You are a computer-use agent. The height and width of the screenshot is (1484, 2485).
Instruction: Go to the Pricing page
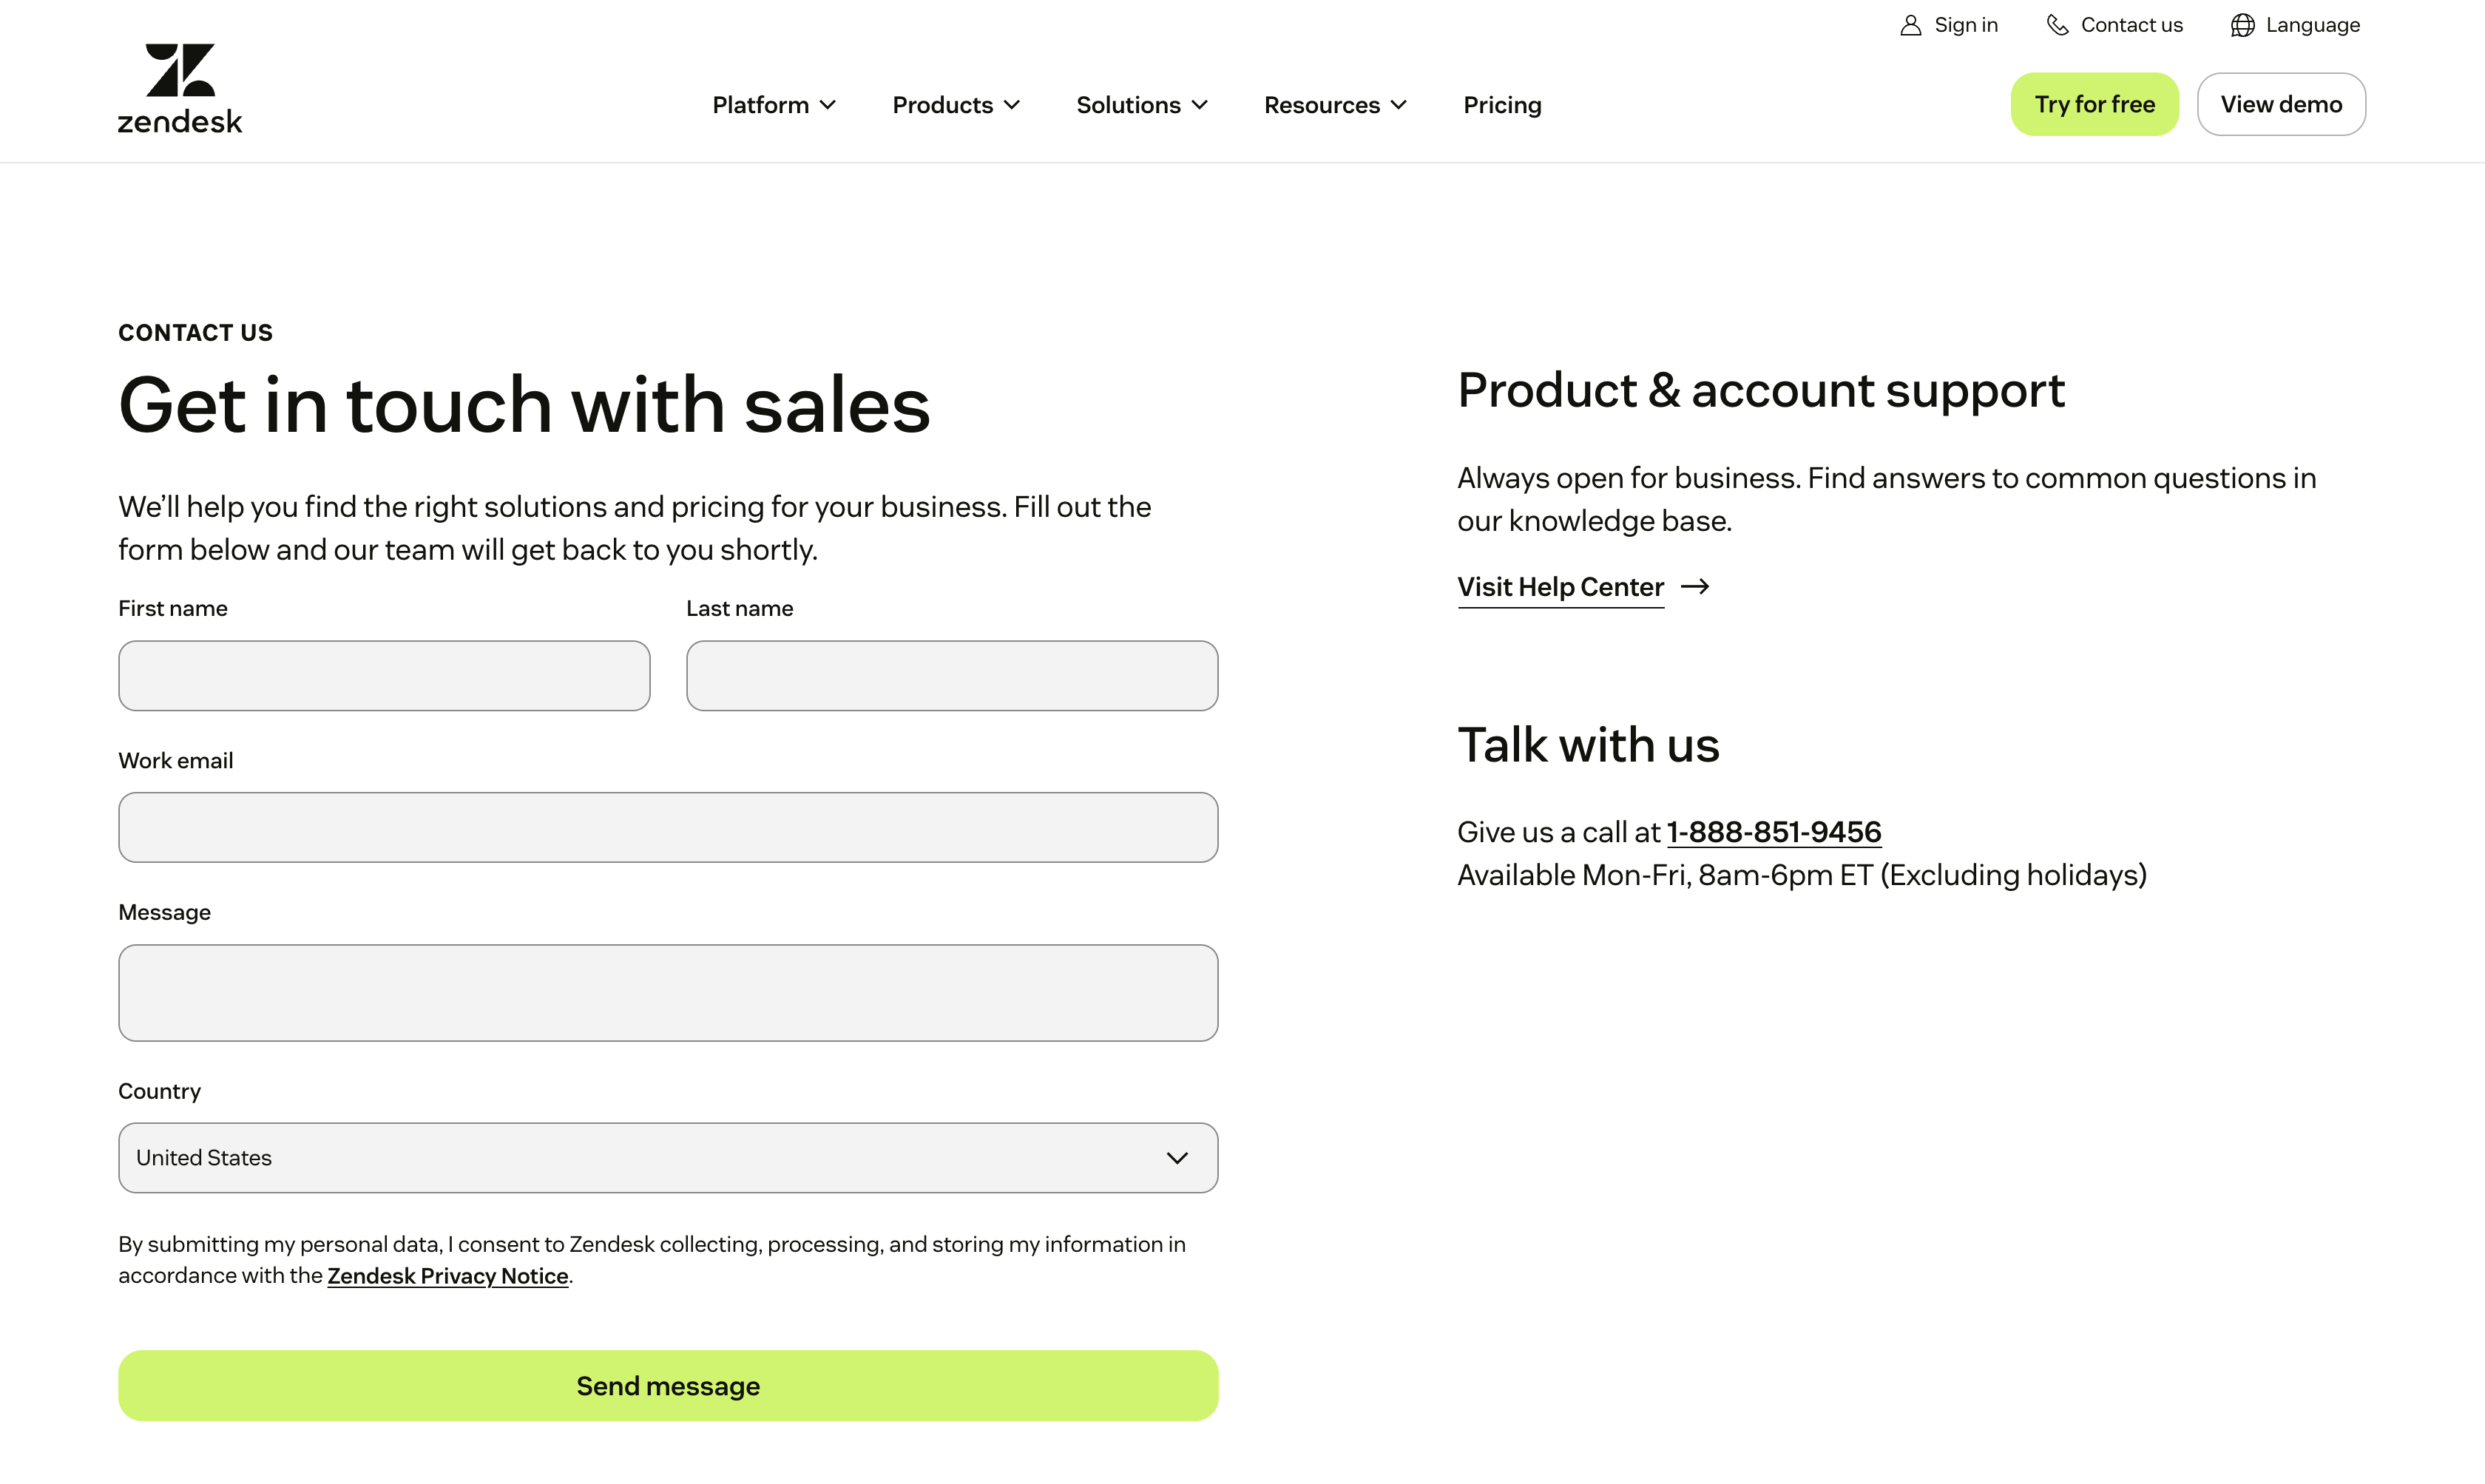click(x=1502, y=105)
